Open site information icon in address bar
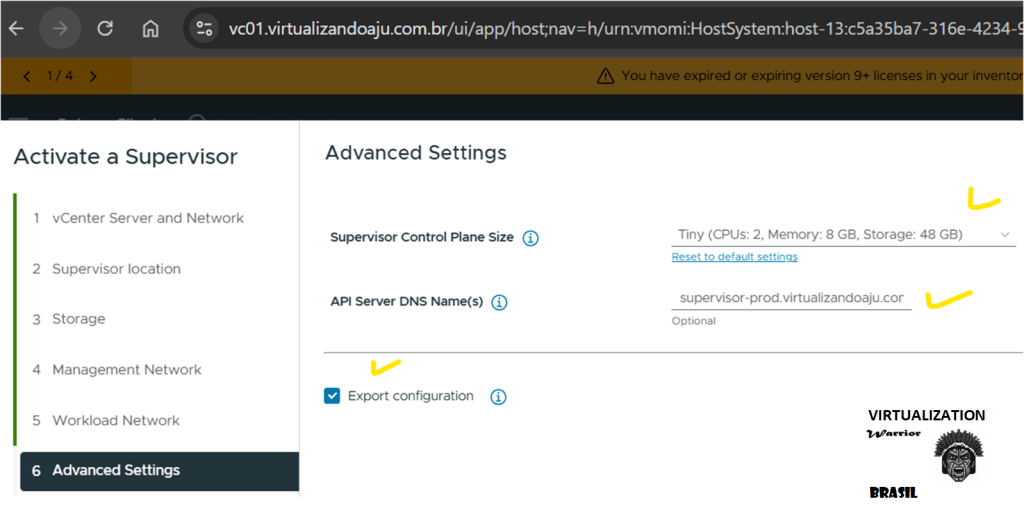This screenshot has width=1024, height=508. (x=204, y=28)
